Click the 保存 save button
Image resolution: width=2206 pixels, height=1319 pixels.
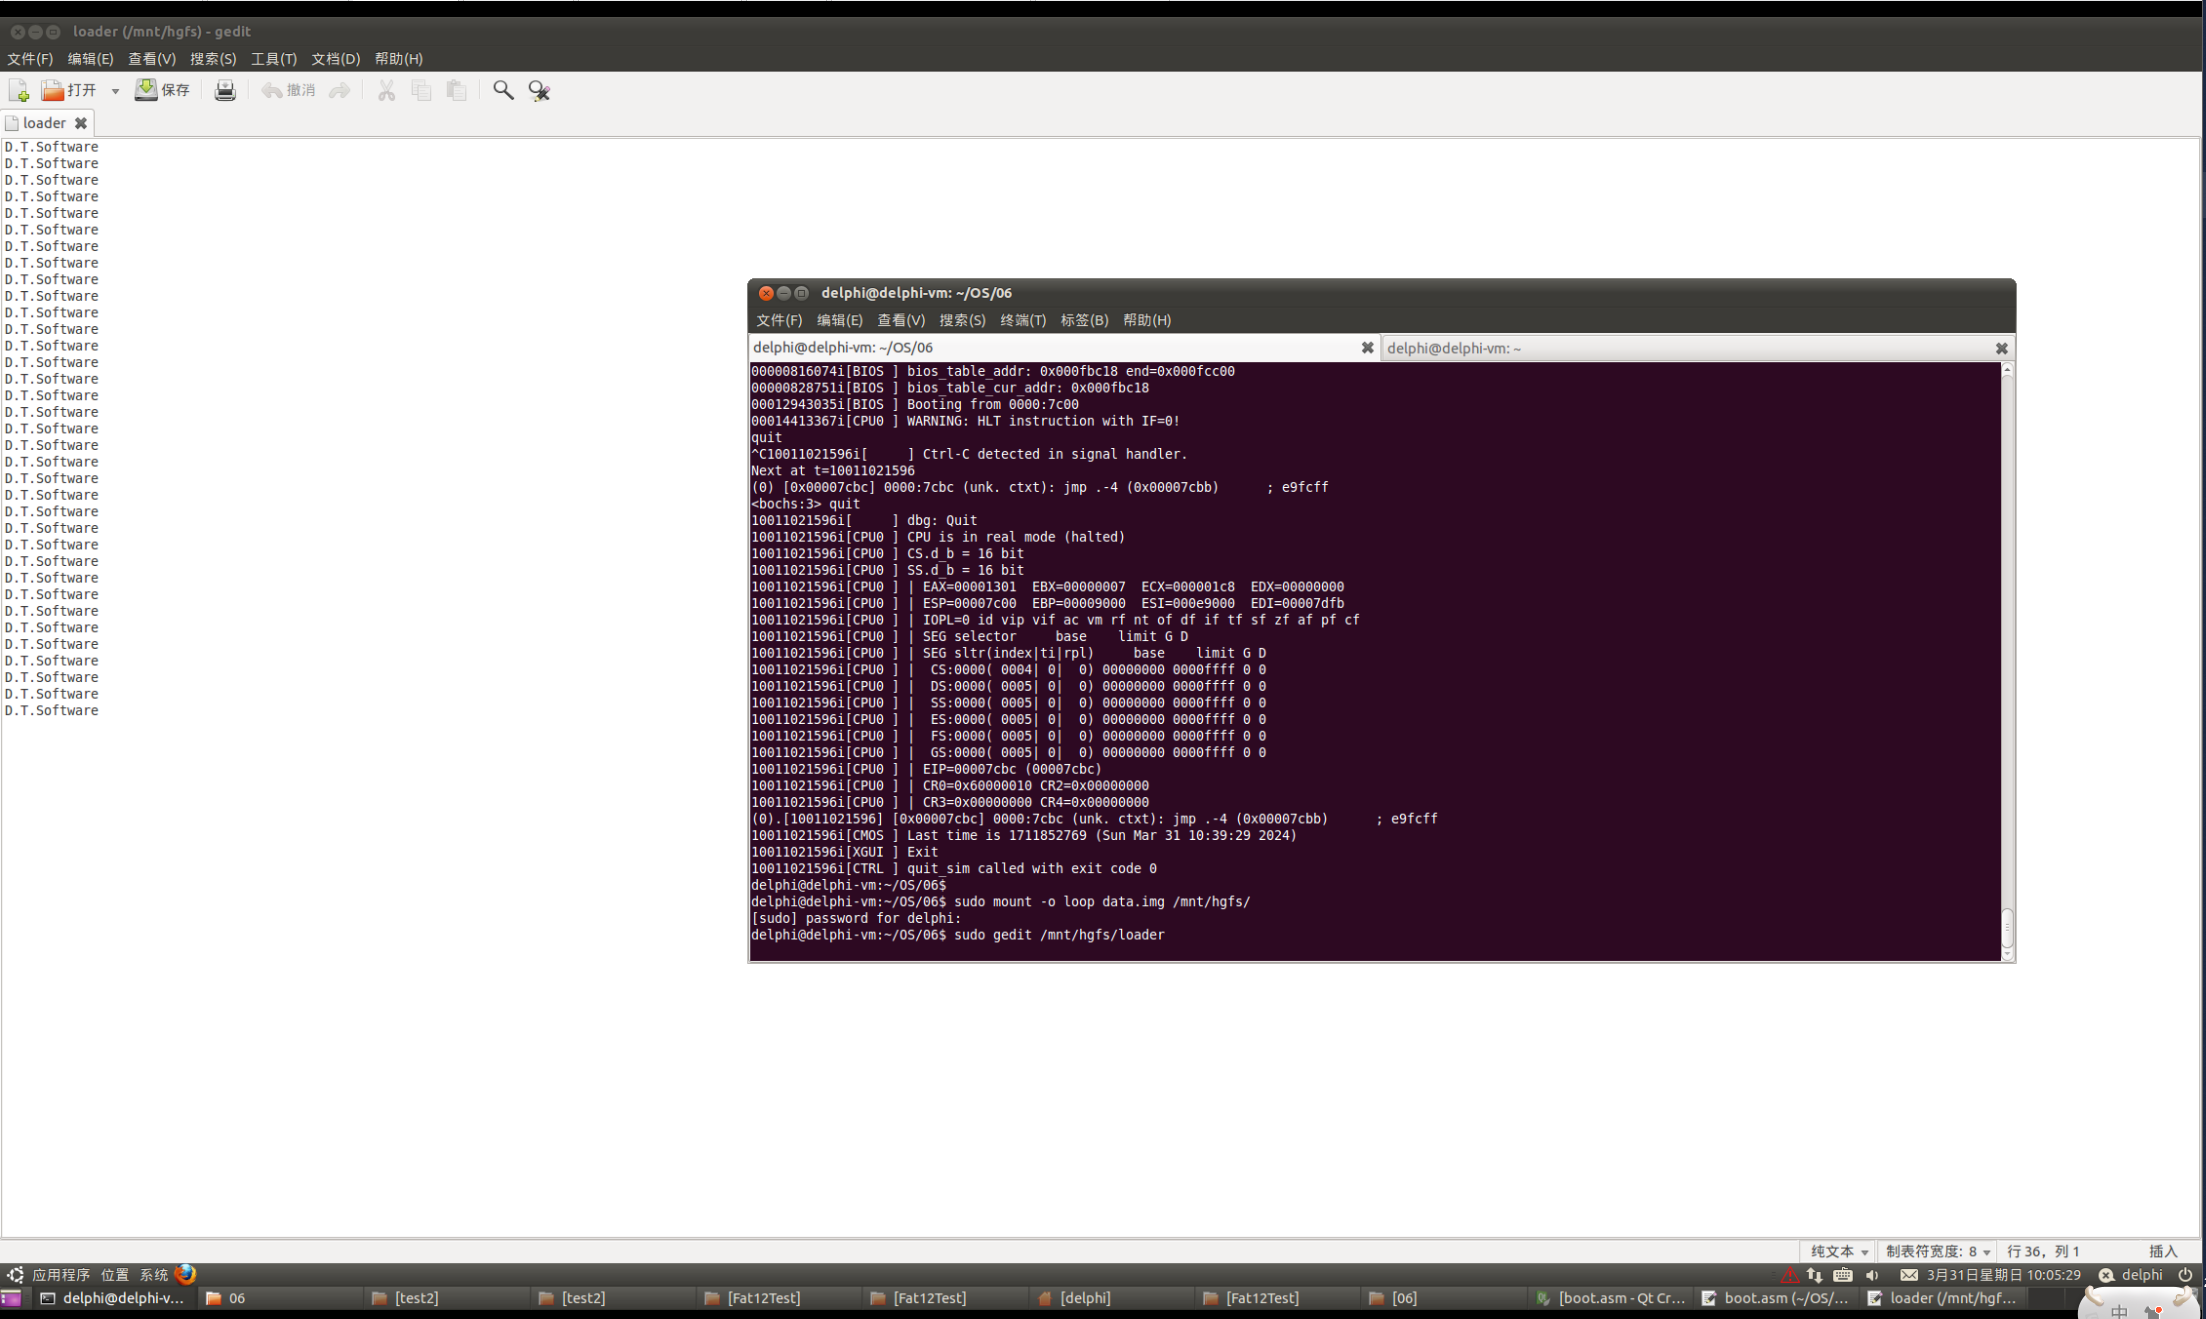pos(163,91)
